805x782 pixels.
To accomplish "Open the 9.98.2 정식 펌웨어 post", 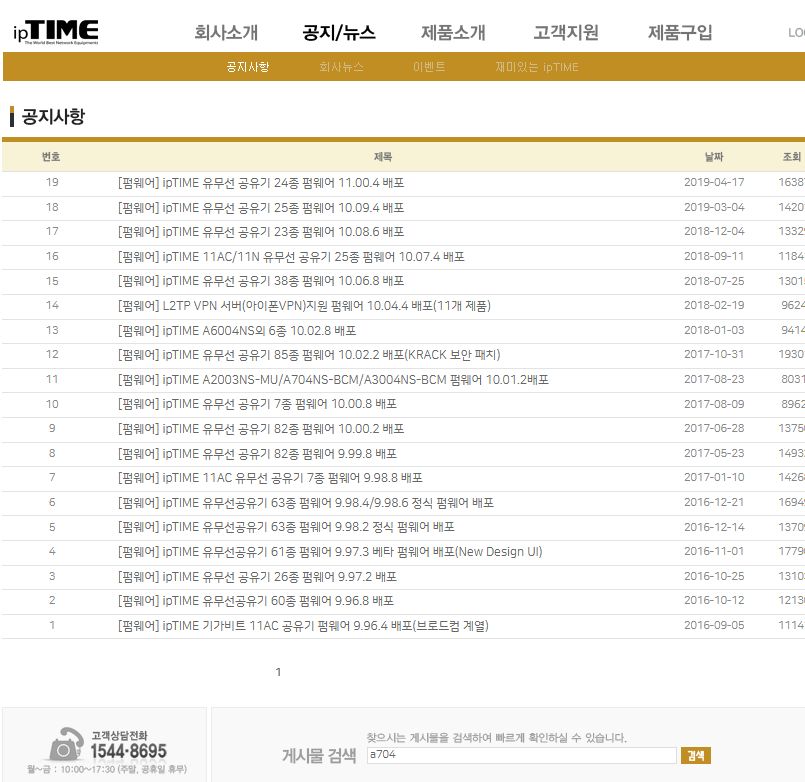I will tap(286, 527).
